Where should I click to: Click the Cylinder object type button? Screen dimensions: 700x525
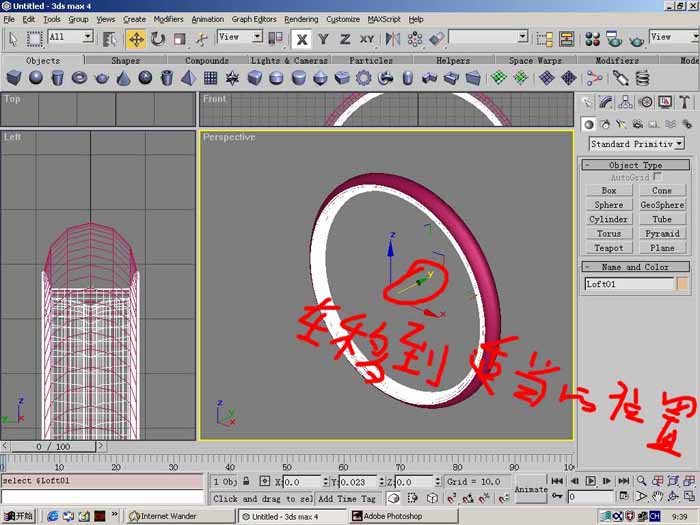click(608, 219)
